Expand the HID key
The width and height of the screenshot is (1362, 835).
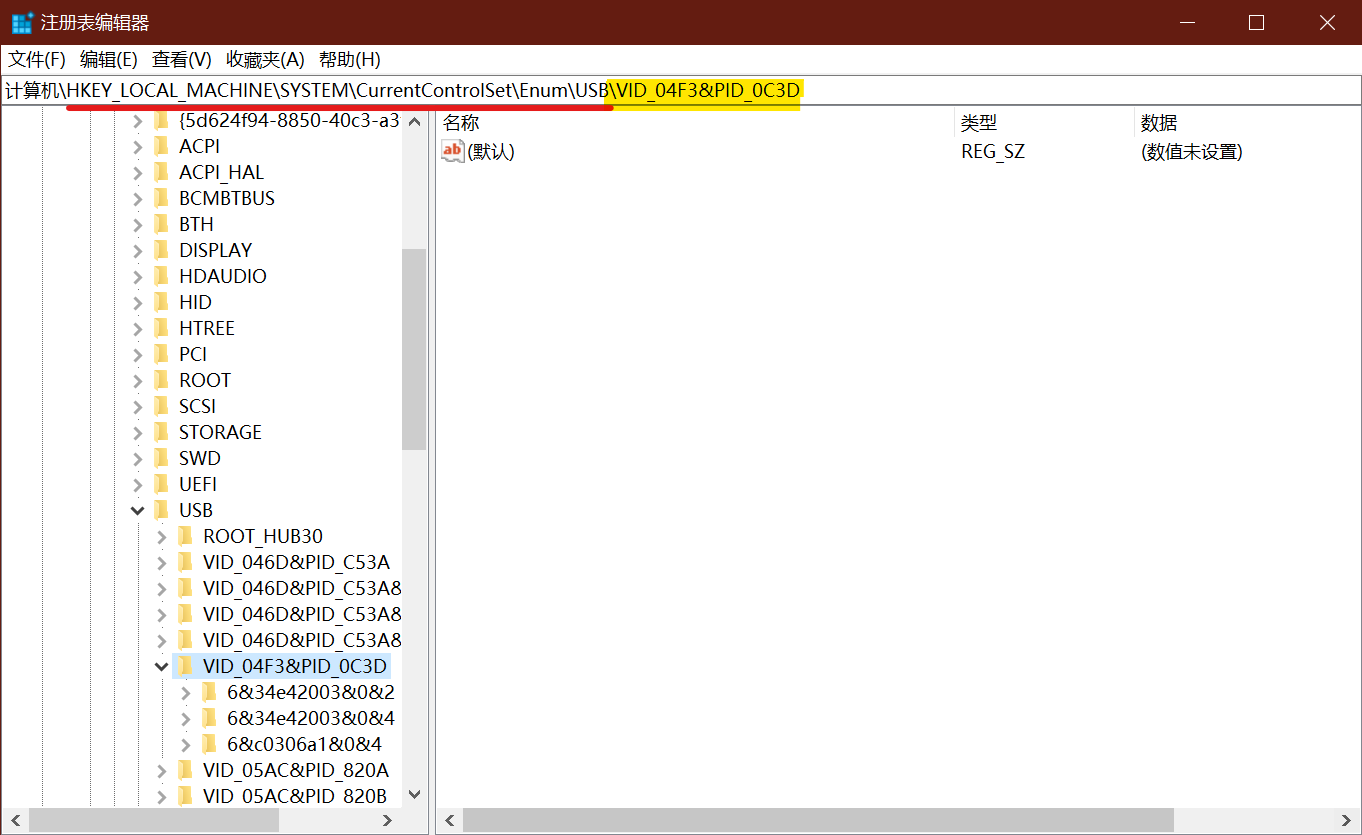138,302
